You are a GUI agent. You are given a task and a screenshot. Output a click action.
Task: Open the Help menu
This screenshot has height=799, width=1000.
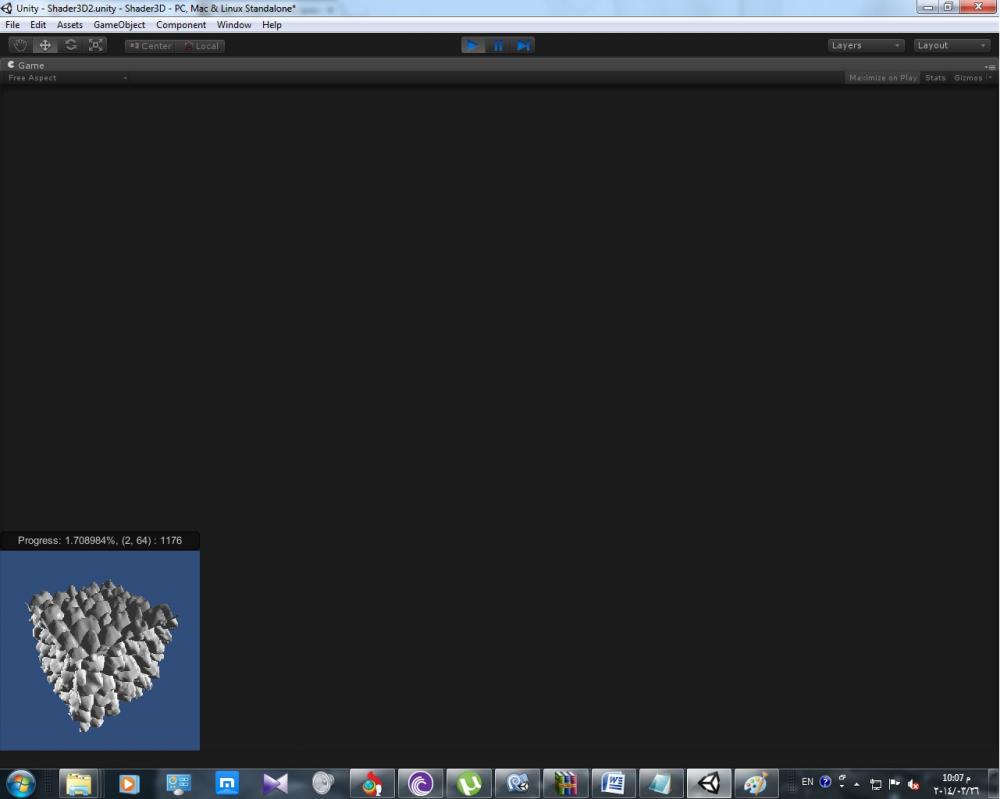tap(272, 25)
